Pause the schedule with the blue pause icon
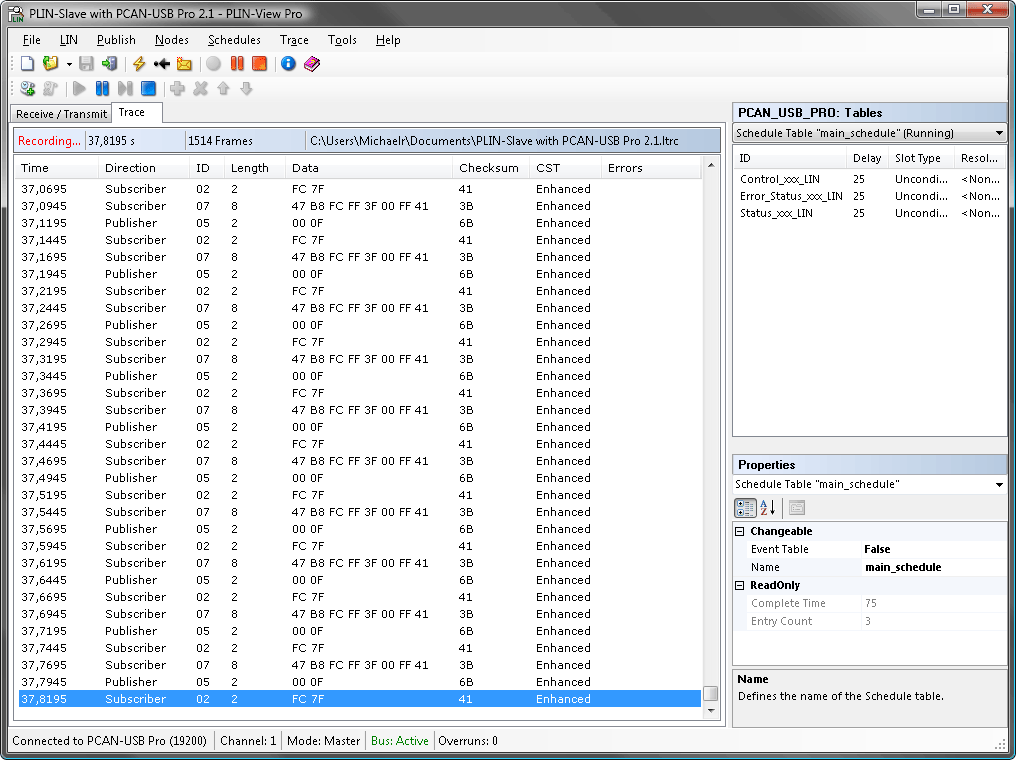 [x=102, y=89]
